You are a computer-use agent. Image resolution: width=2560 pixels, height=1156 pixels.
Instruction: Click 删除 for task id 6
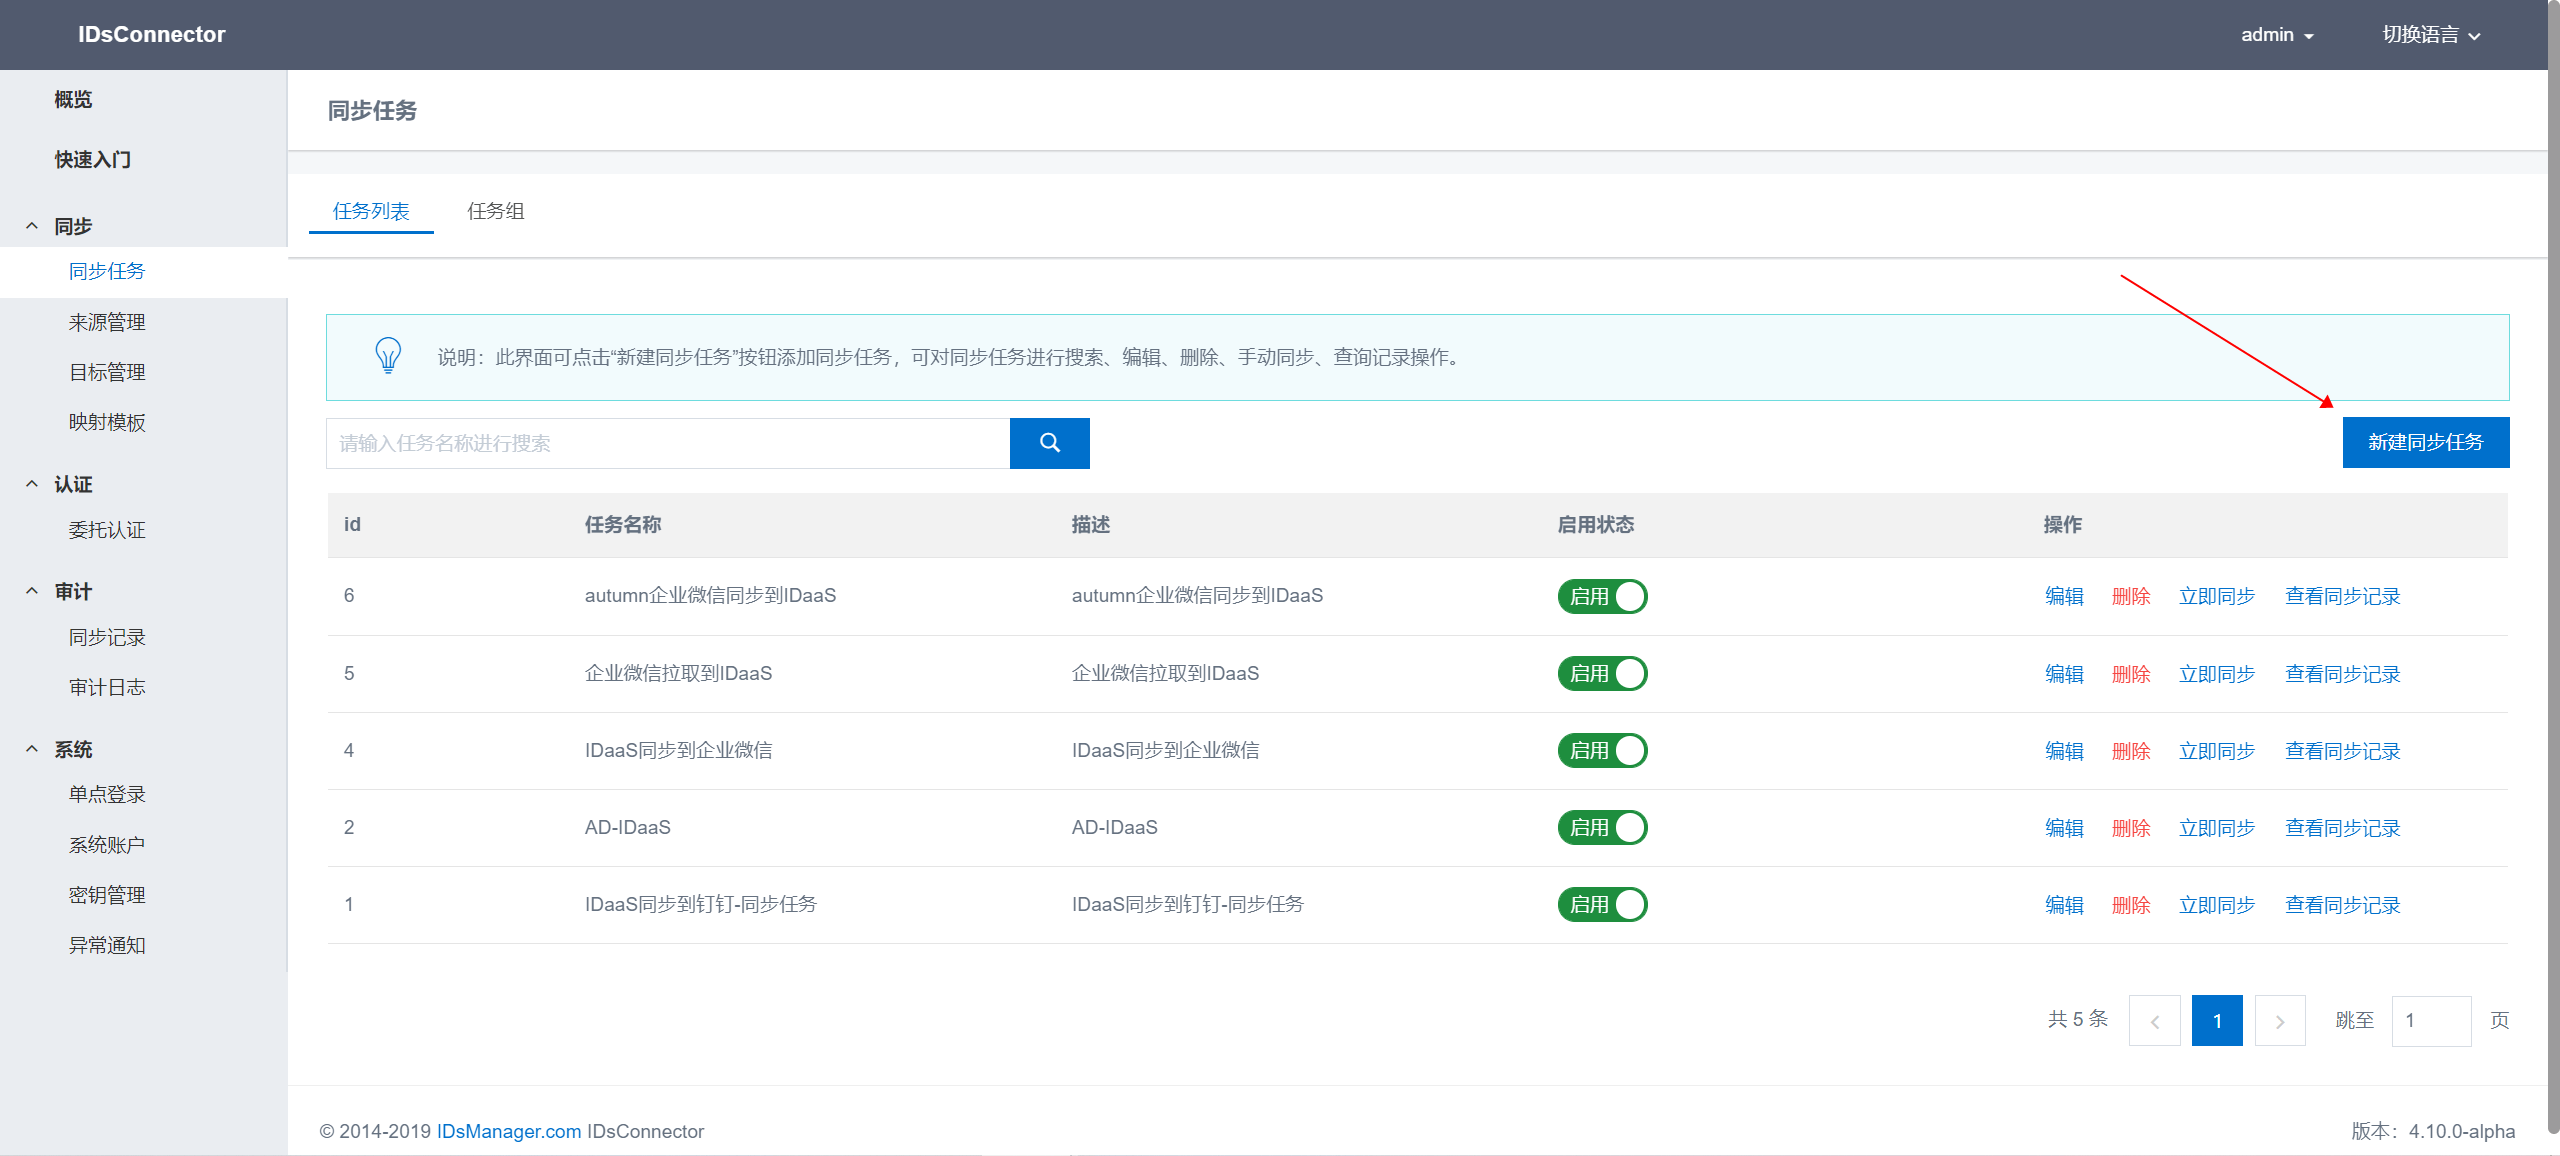click(2131, 596)
